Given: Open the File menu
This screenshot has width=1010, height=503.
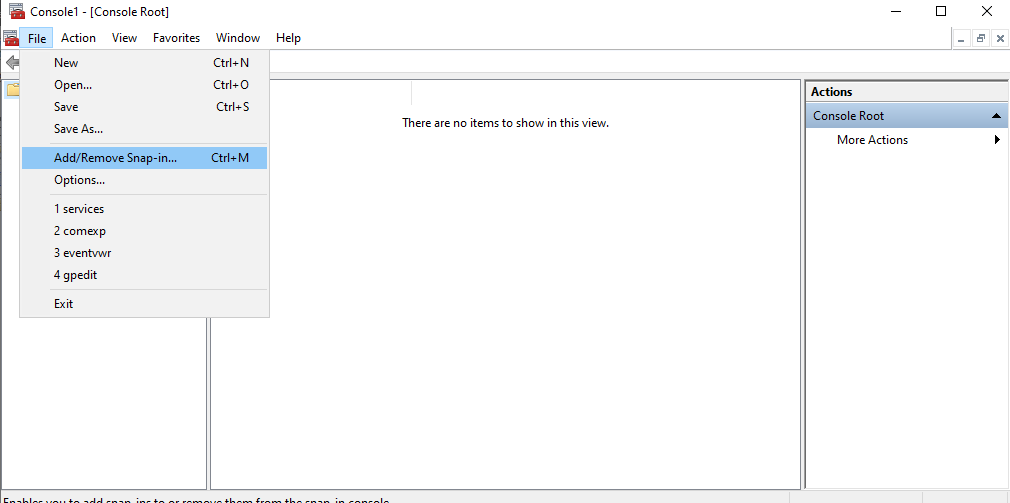Looking at the screenshot, I should pyautogui.click(x=37, y=38).
